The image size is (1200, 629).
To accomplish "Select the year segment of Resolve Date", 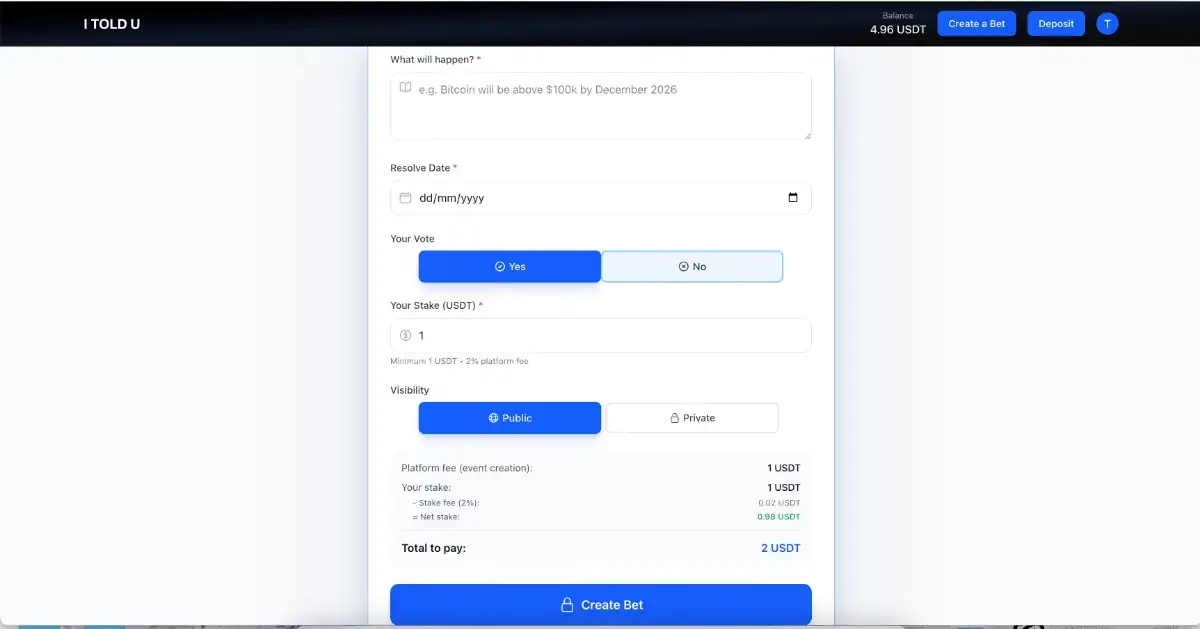I will coord(471,198).
